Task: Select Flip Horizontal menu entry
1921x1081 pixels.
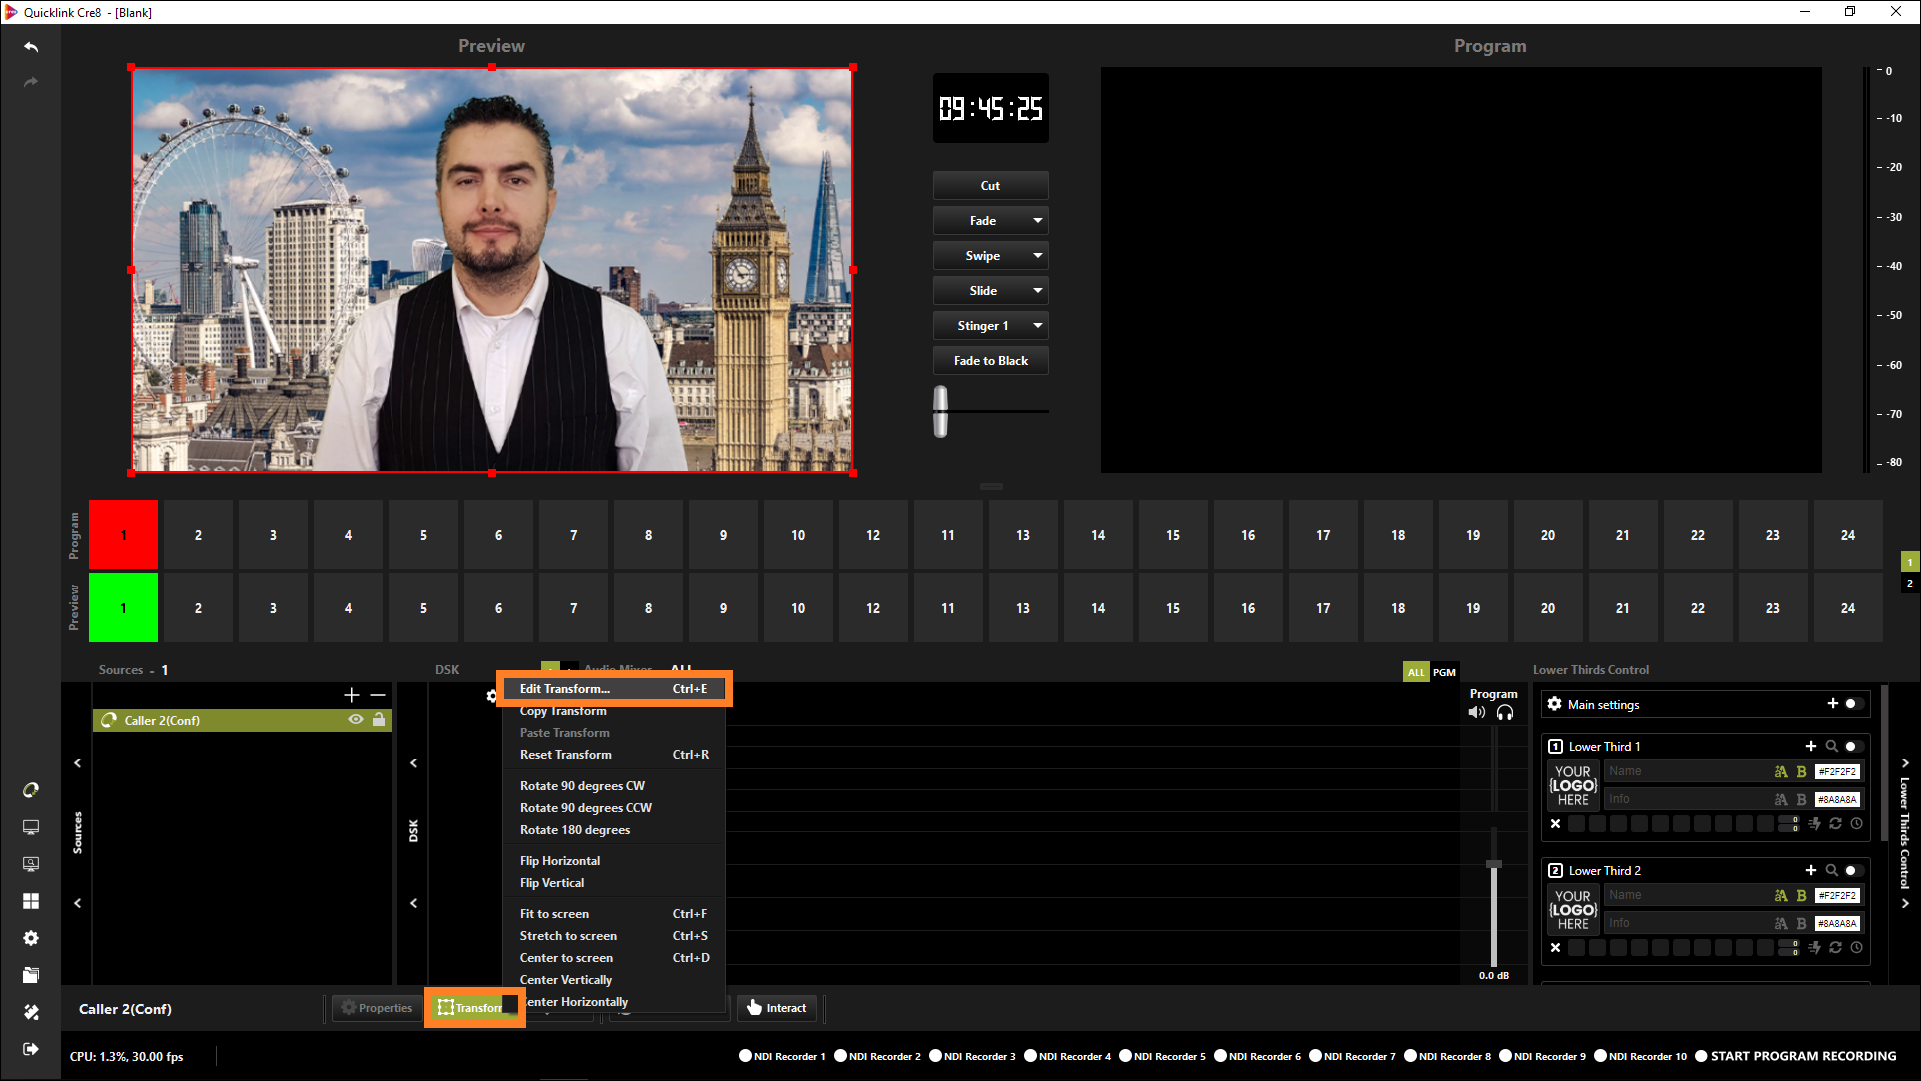Action: (x=560, y=861)
